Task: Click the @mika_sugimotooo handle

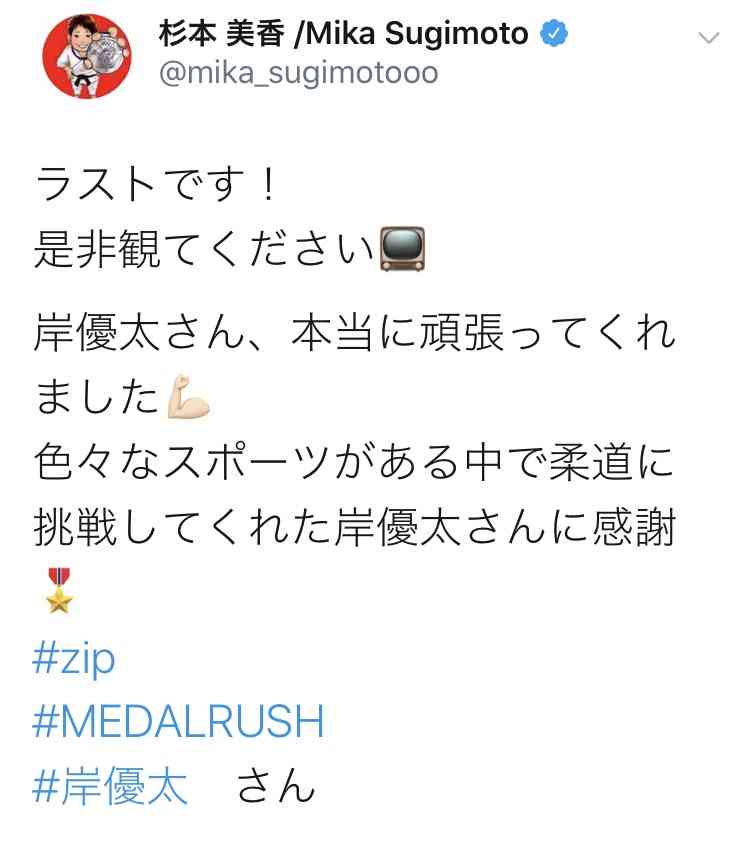Action: 298,73
